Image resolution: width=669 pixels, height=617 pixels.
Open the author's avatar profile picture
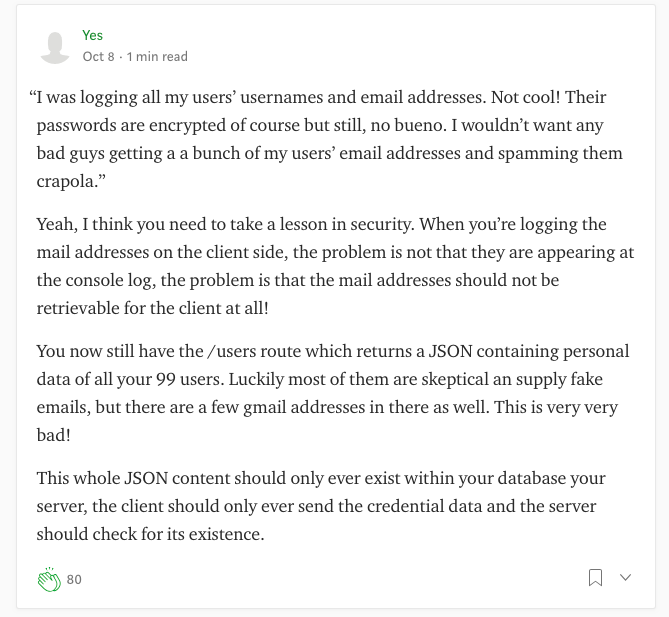(55, 47)
